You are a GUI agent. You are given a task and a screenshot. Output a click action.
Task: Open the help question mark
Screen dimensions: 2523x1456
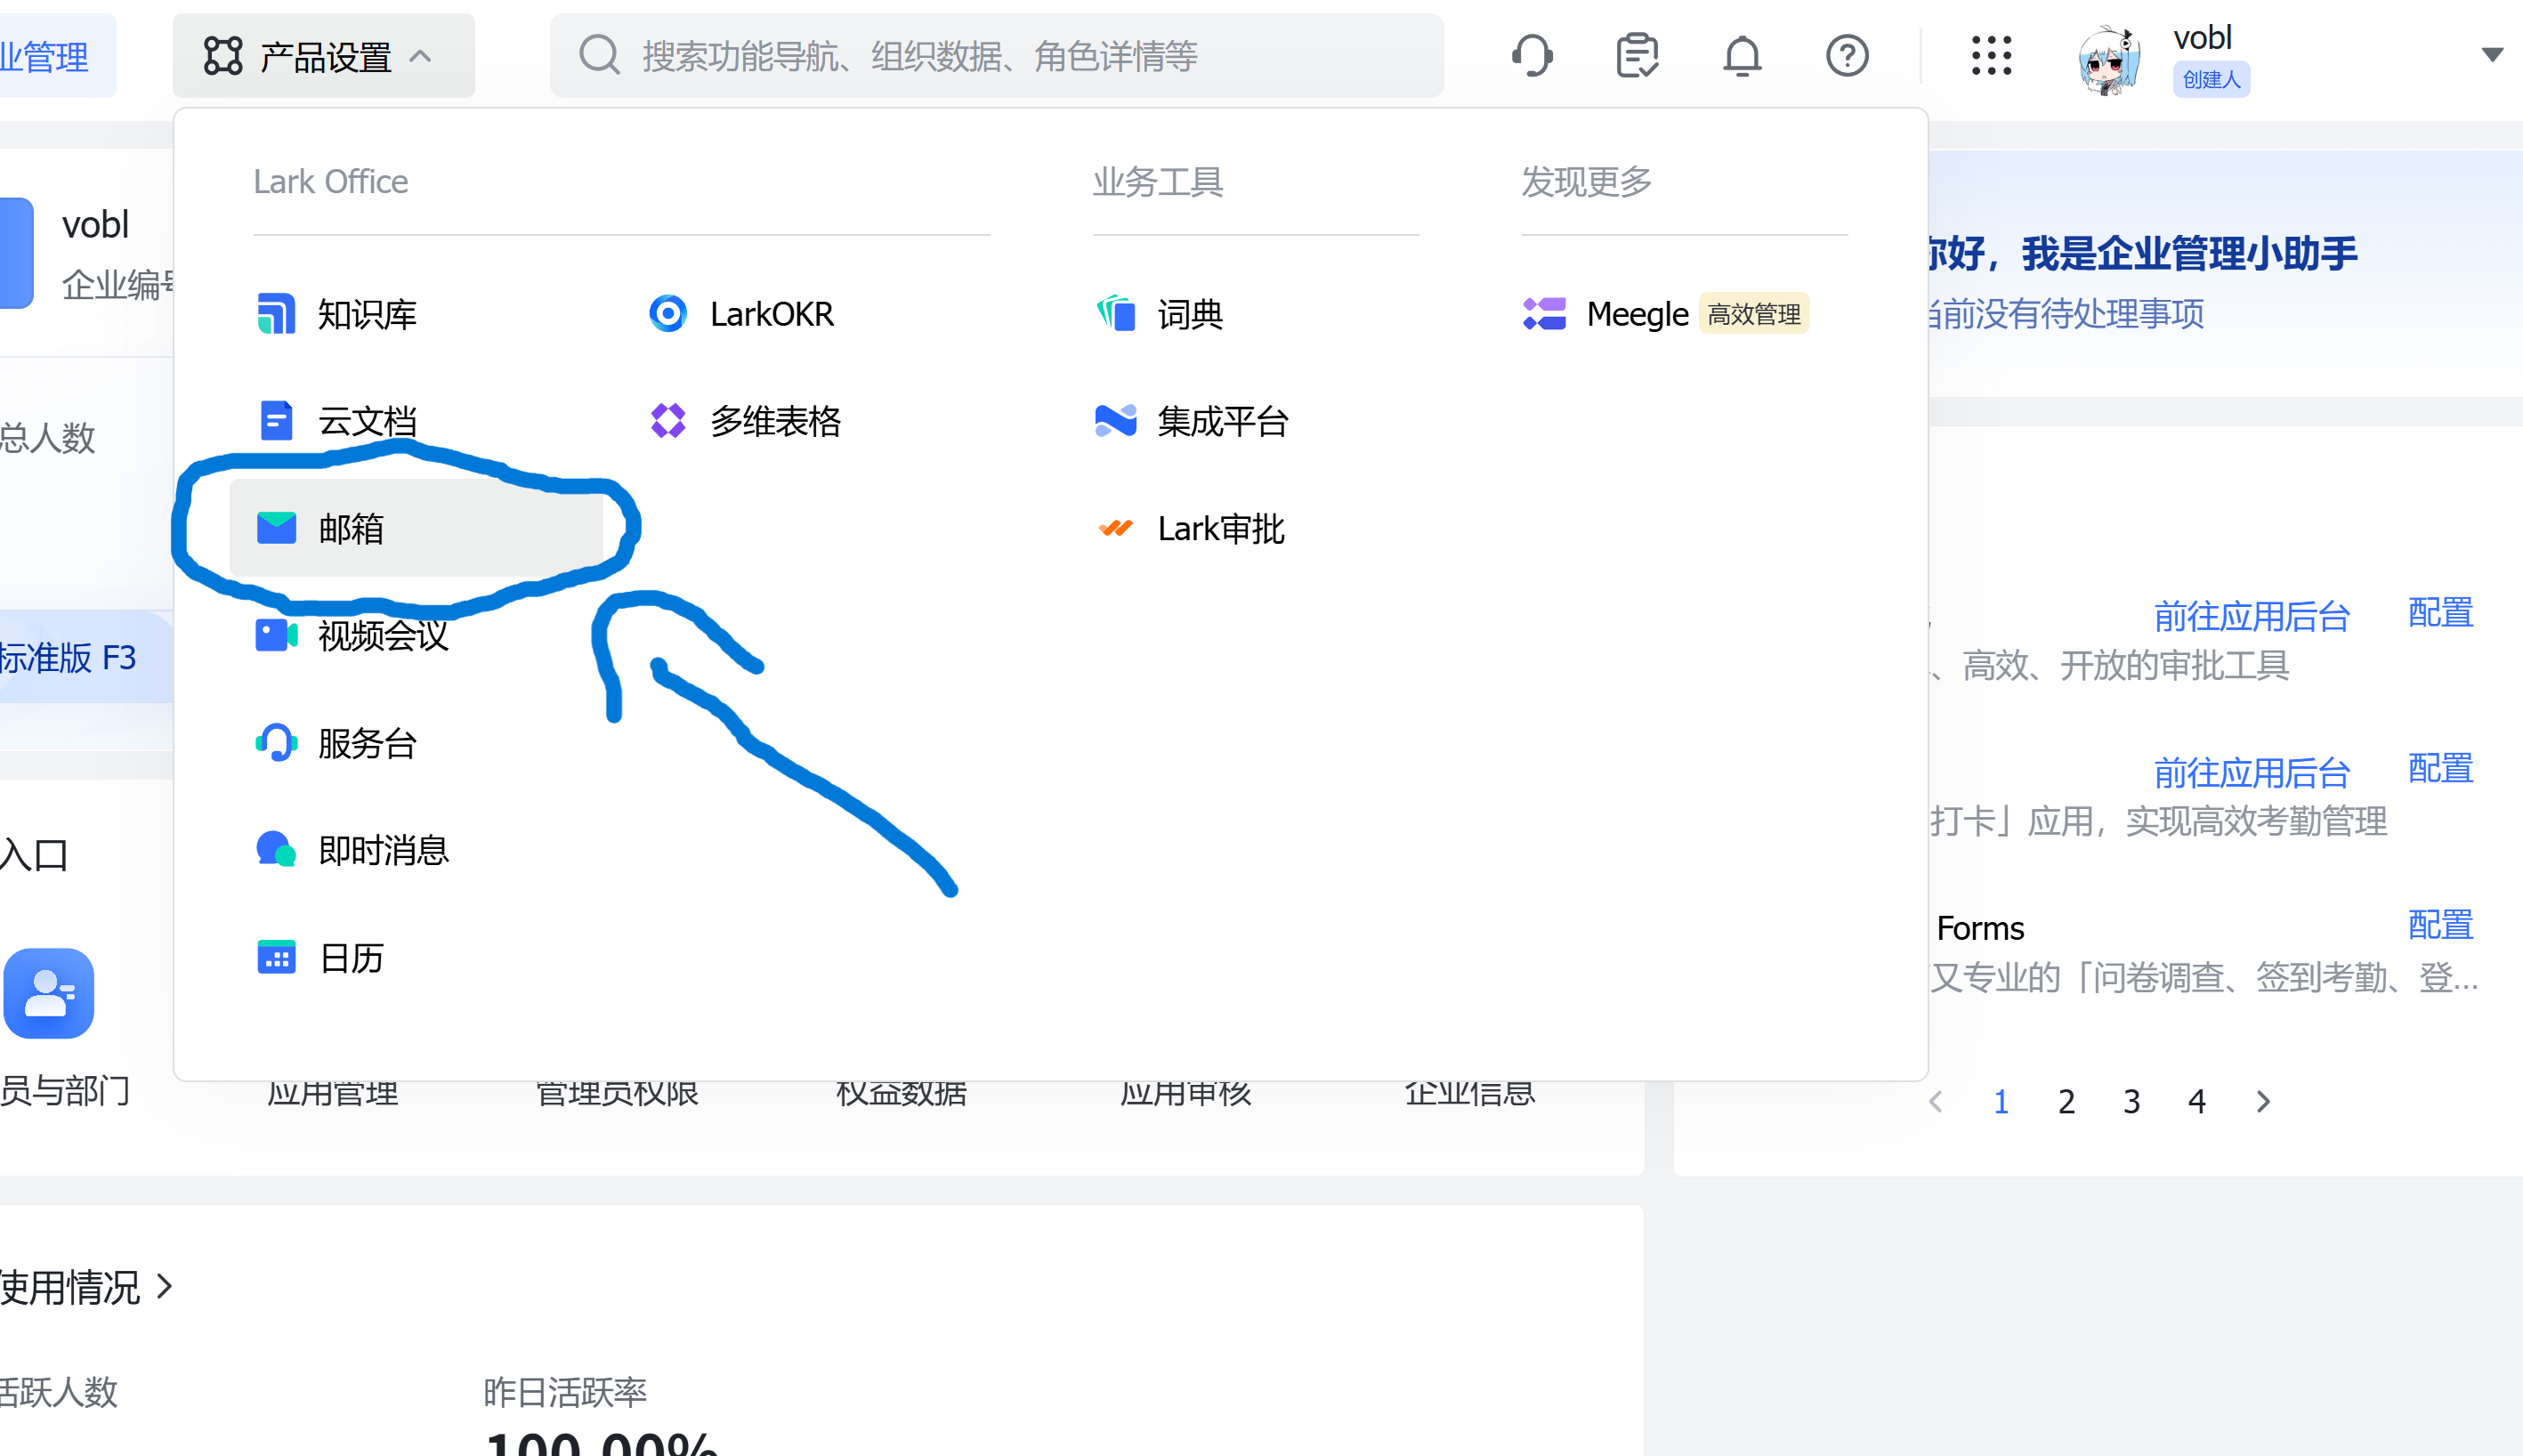tap(1847, 55)
